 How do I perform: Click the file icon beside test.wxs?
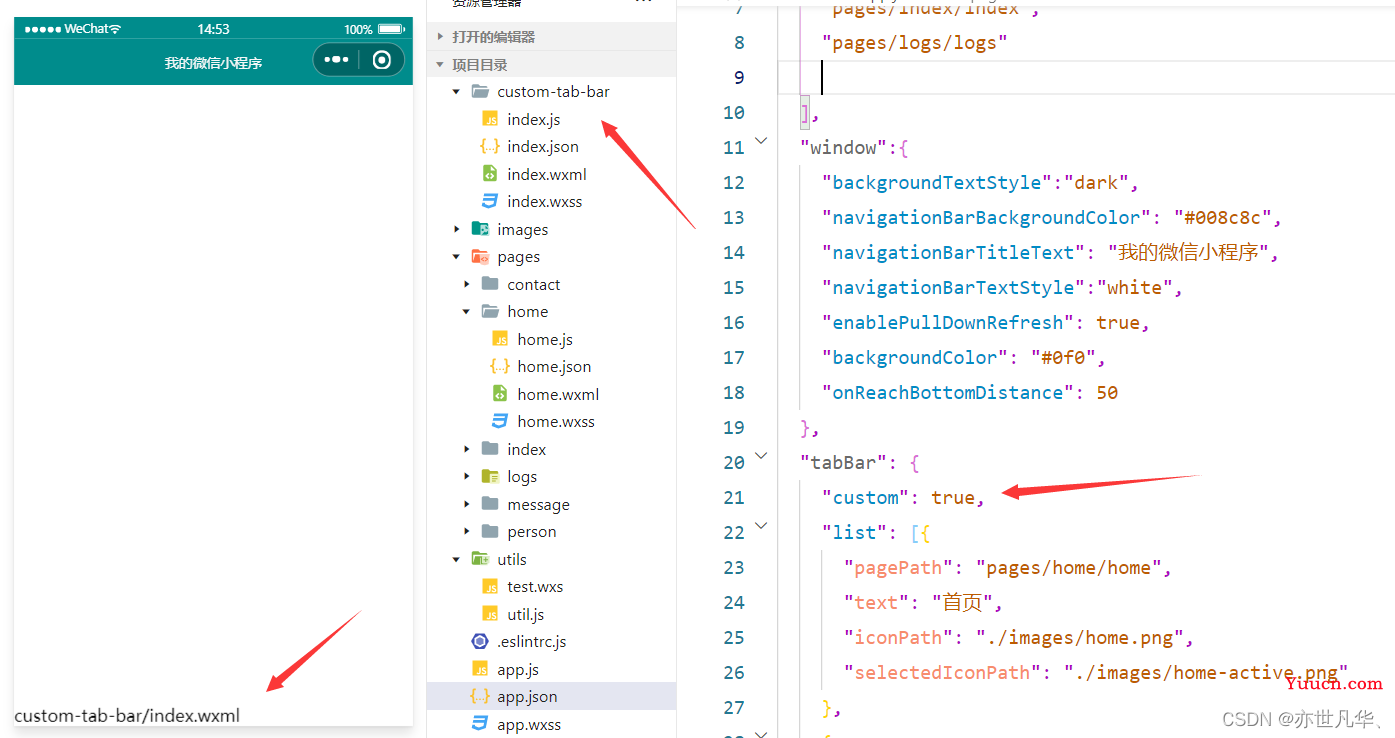pyautogui.click(x=490, y=586)
